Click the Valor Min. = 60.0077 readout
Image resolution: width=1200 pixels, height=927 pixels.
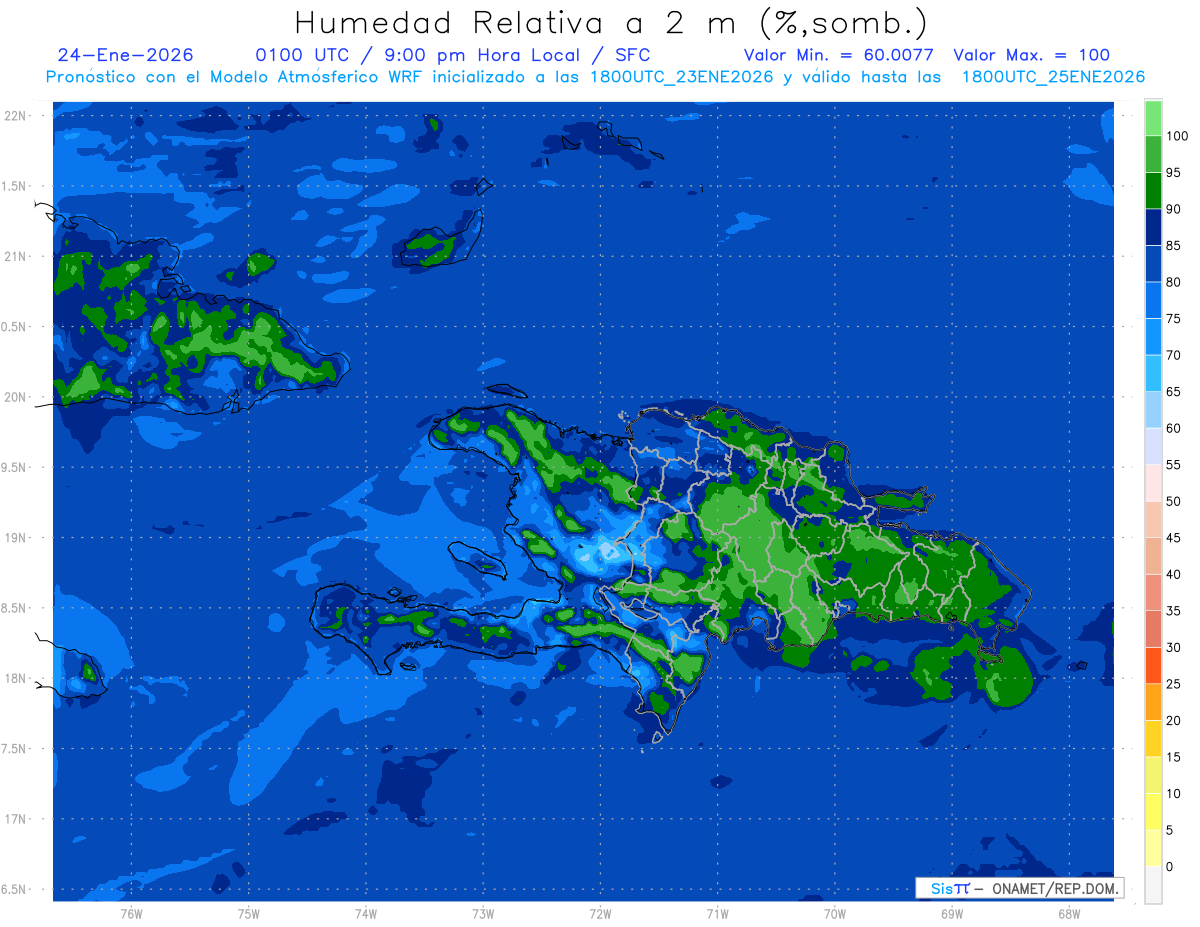[x=838, y=55]
